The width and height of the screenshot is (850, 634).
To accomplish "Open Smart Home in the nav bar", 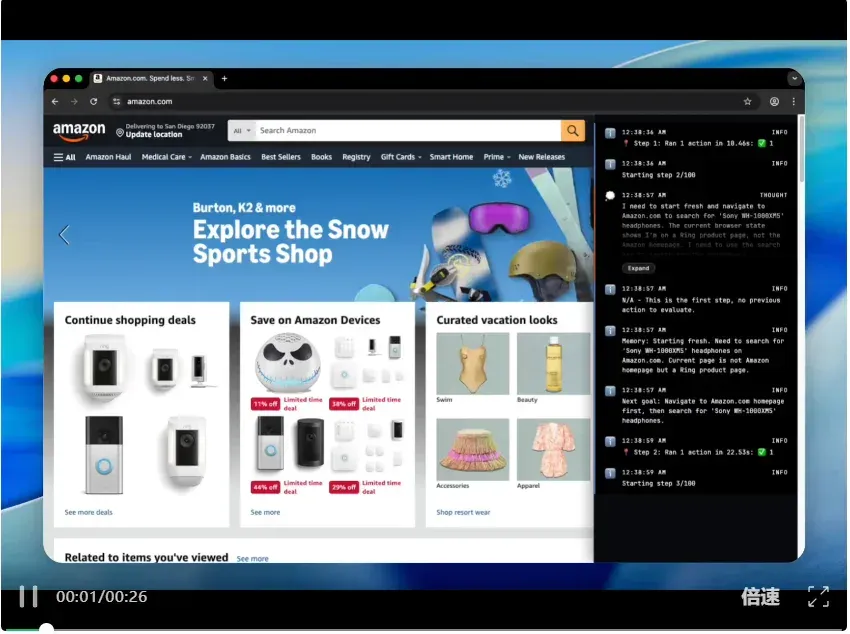I will 452,157.
